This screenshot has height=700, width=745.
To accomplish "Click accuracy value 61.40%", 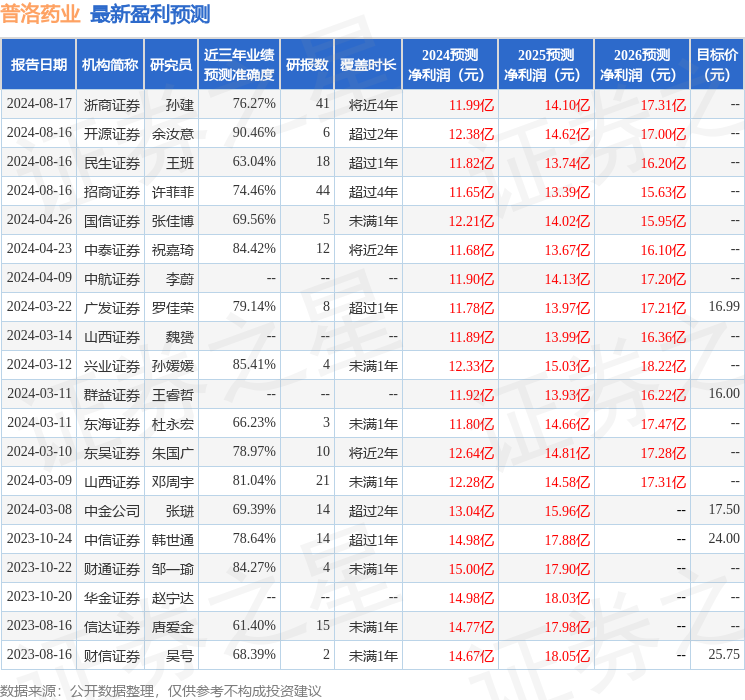I will (254, 625).
